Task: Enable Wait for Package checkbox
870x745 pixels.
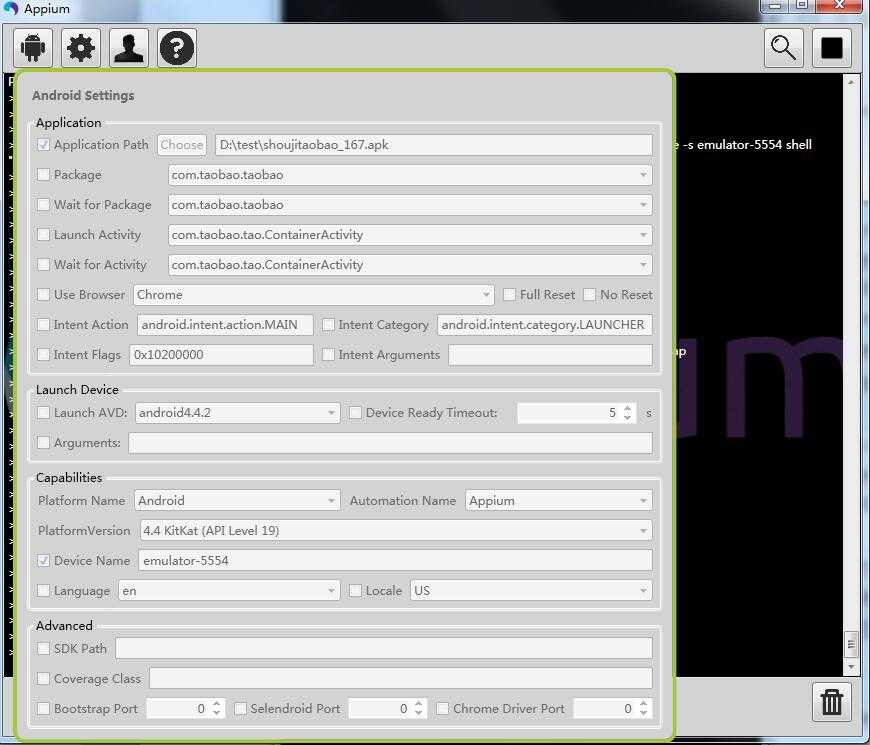Action: click(43, 205)
